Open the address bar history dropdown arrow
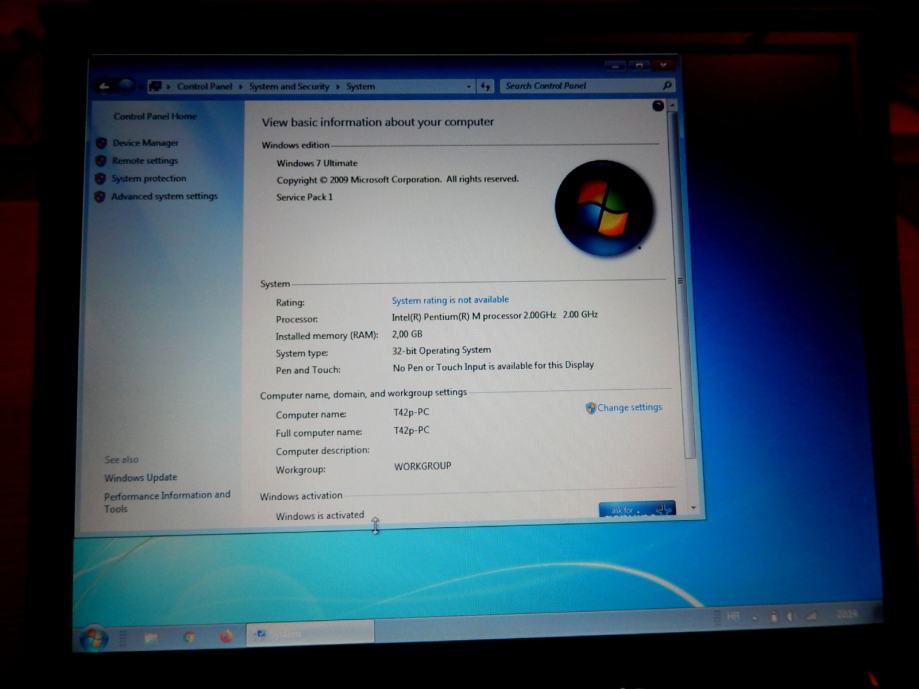919x689 pixels. (x=469, y=87)
